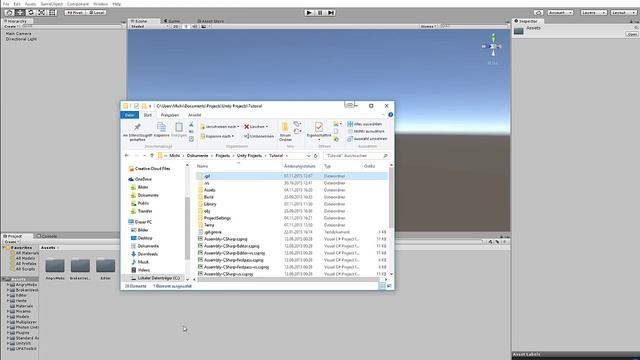Open Unity Component menu
640x360 pixels.
[x=78, y=4]
